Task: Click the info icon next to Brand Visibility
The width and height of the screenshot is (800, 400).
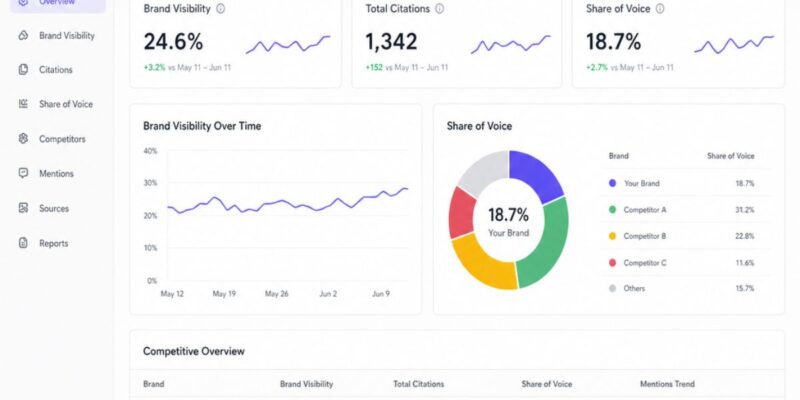Action: [220, 9]
